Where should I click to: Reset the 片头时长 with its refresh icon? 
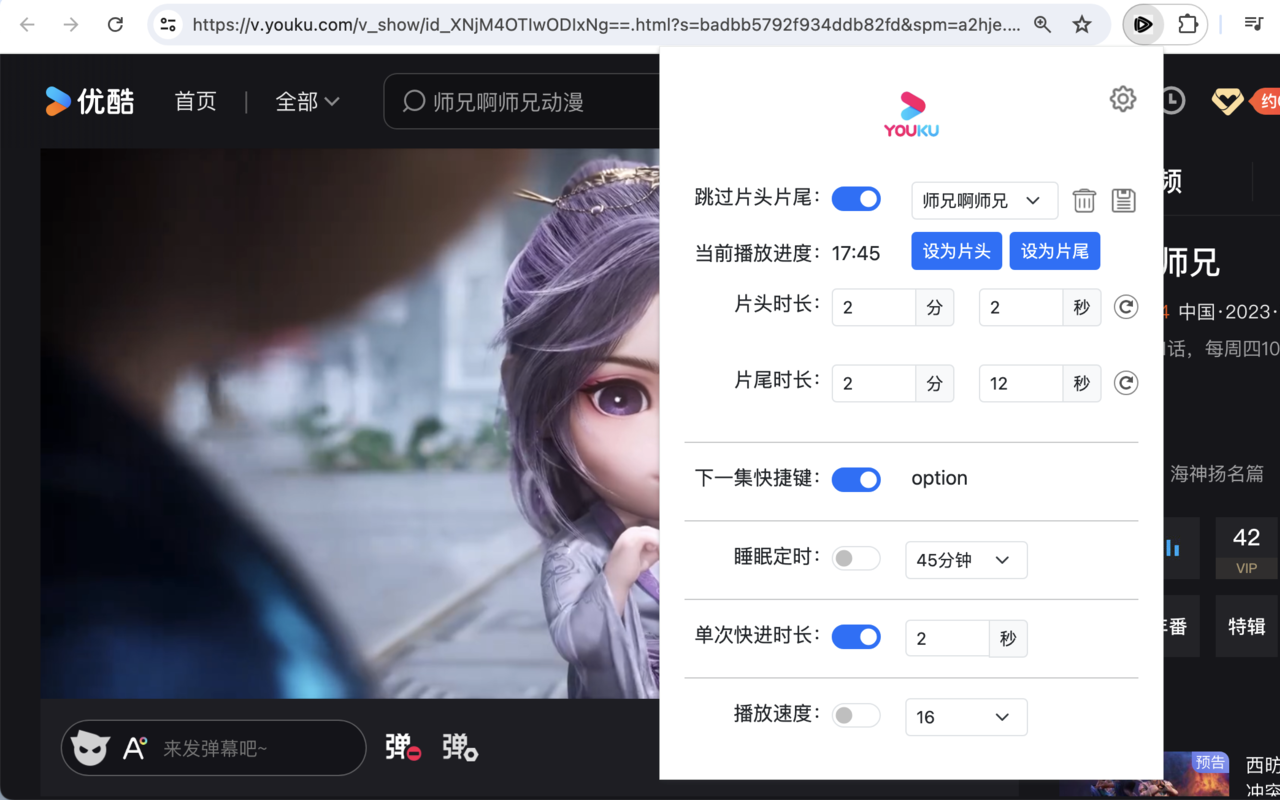tap(1126, 307)
